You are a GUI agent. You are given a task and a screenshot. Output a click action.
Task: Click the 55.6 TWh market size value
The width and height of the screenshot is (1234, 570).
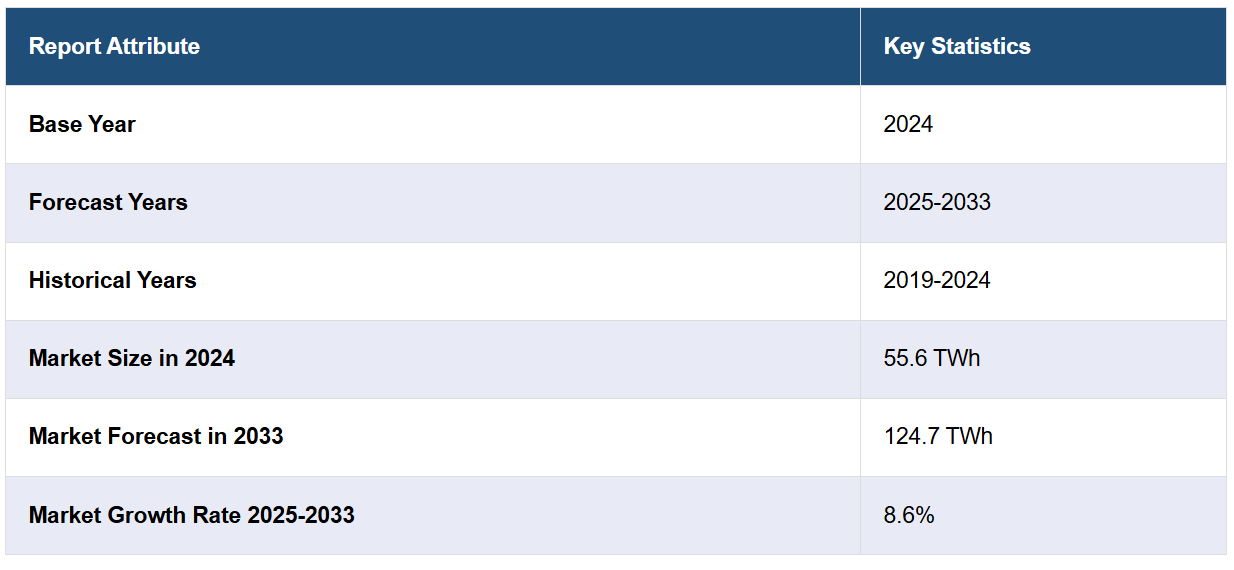click(x=932, y=358)
